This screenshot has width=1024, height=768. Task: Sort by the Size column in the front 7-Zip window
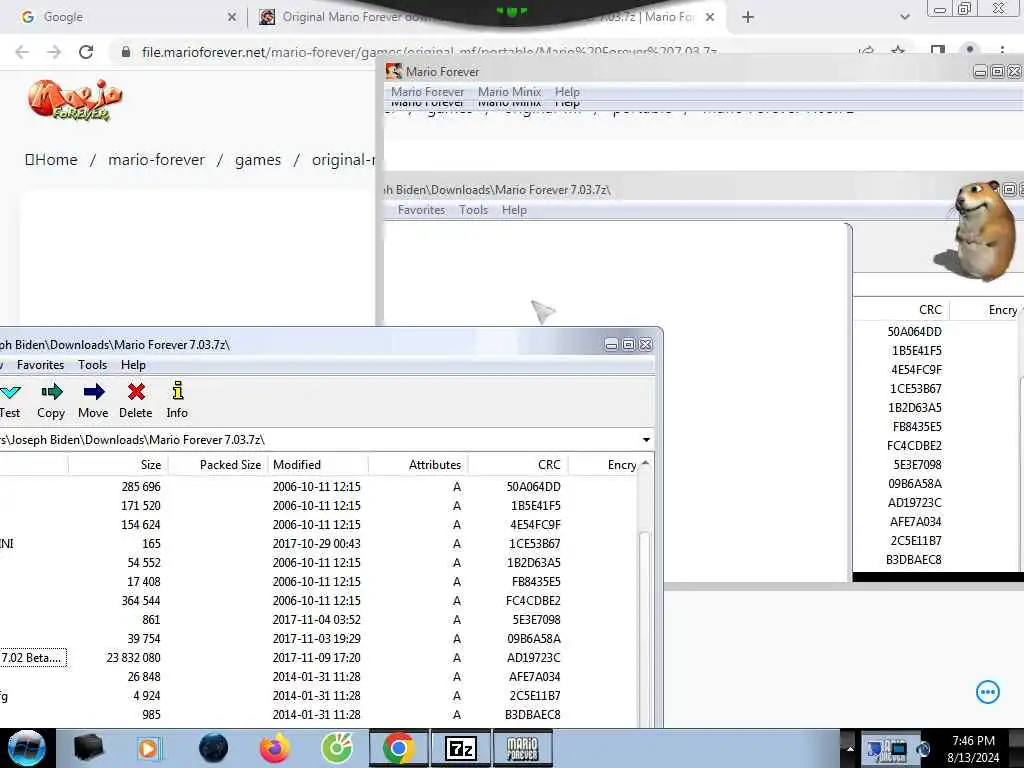[x=118, y=465]
